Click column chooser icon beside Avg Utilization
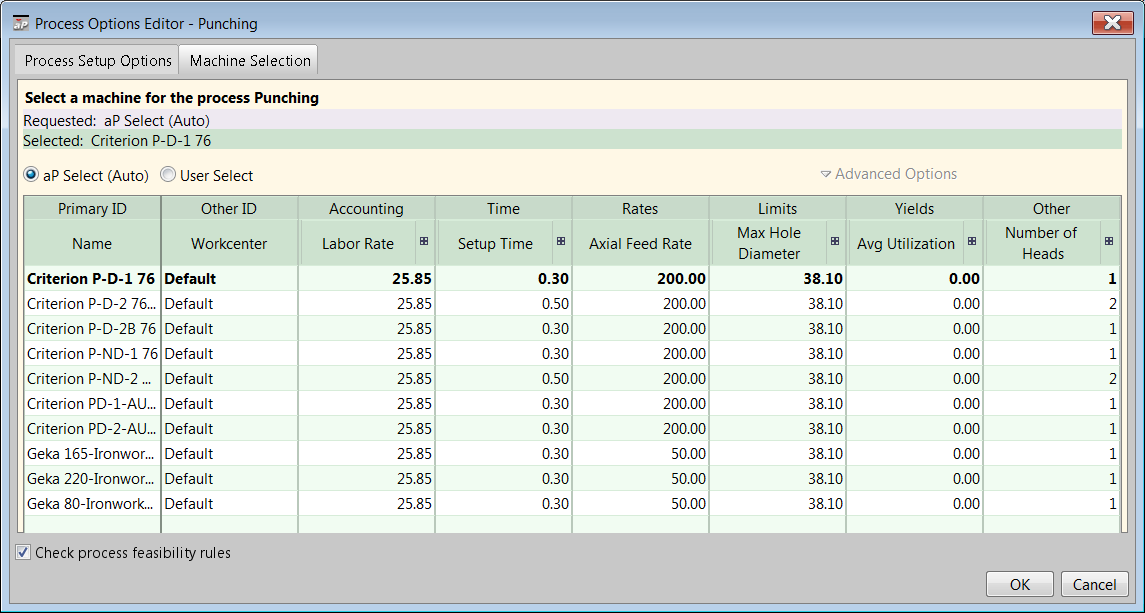Screen dimensions: 1145x613 972,242
